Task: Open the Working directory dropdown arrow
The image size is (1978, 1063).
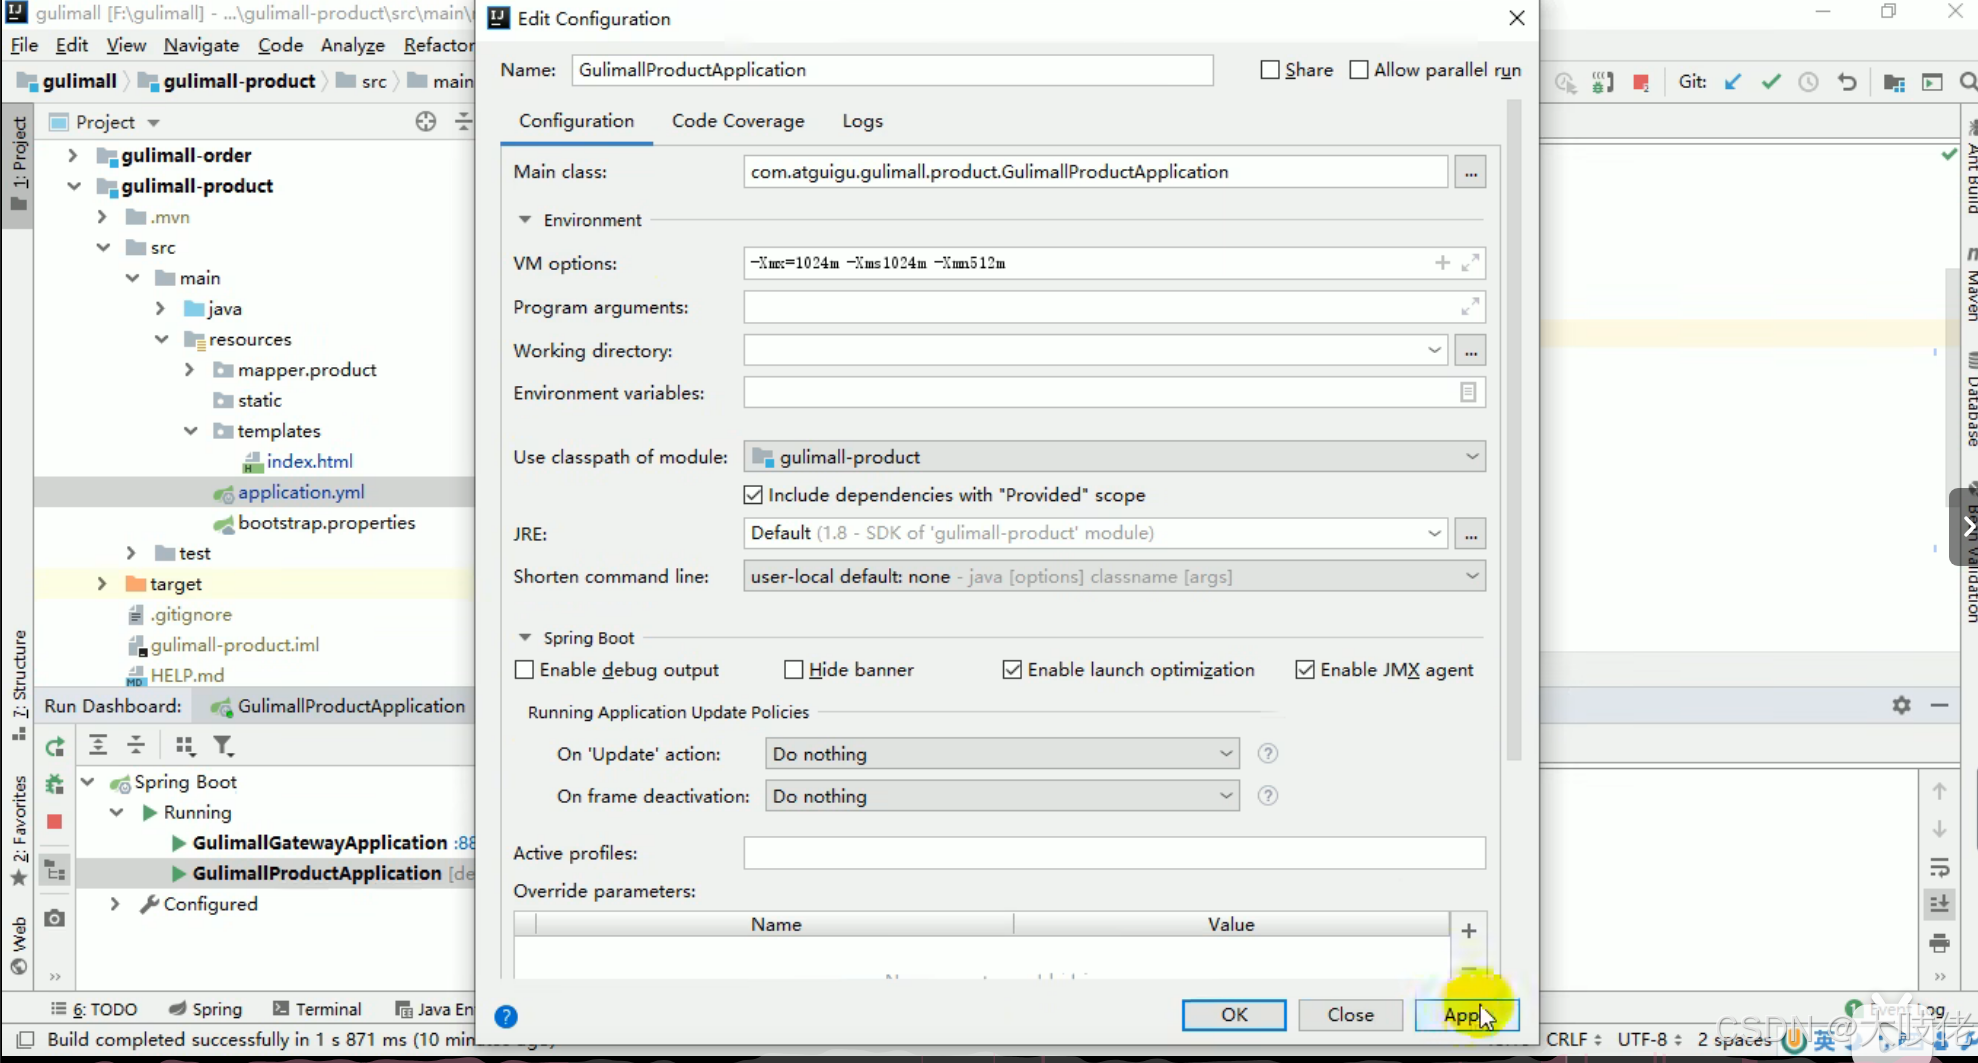Action: pos(1434,351)
